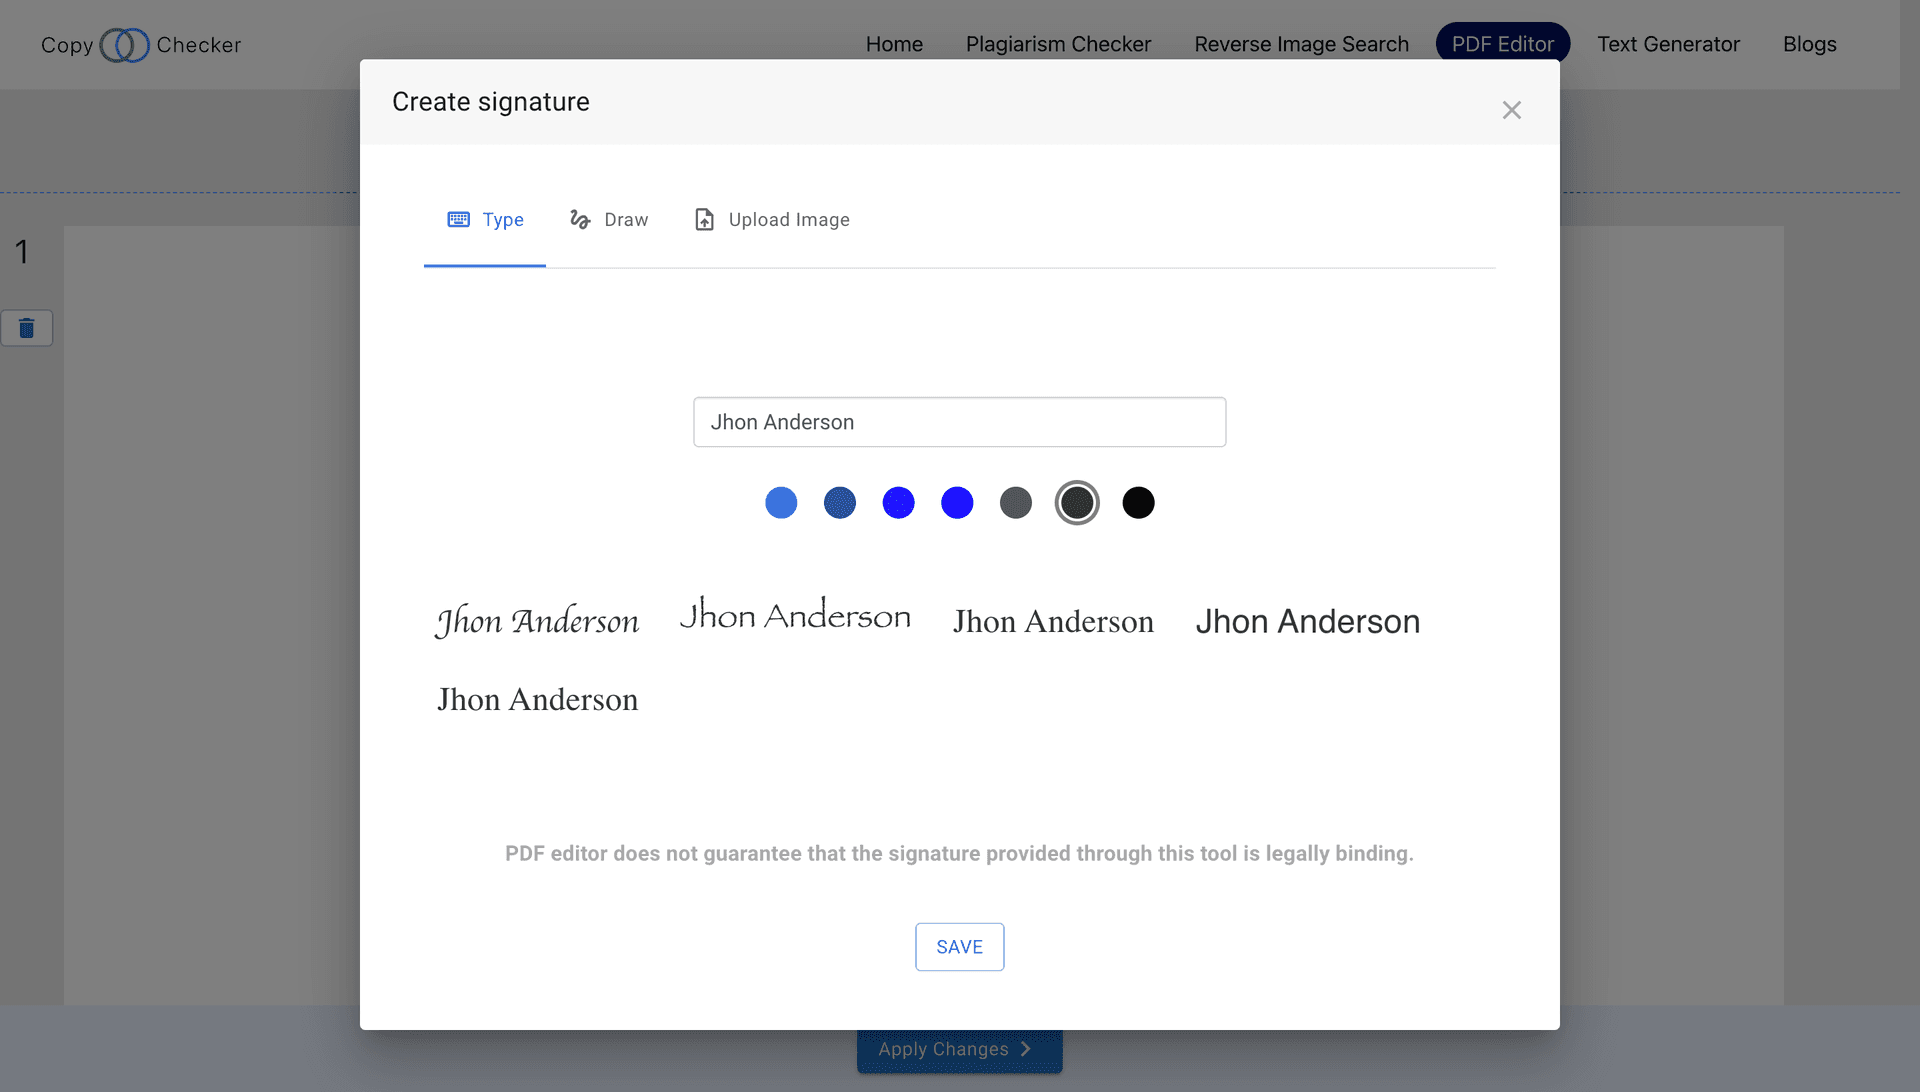Click the delete page trash icon

pos(27,327)
